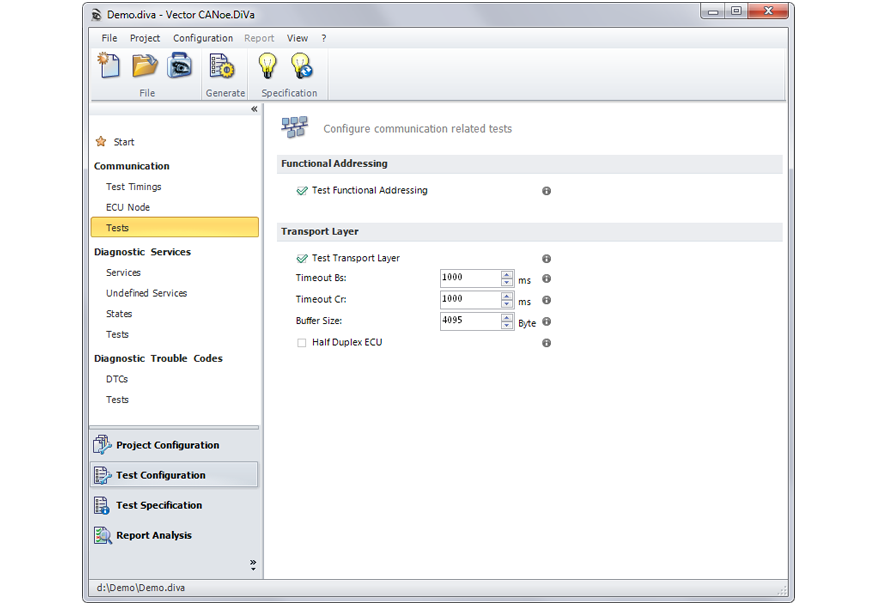The width and height of the screenshot is (880, 605).
Task: Open the ? help menu
Action: (324, 38)
